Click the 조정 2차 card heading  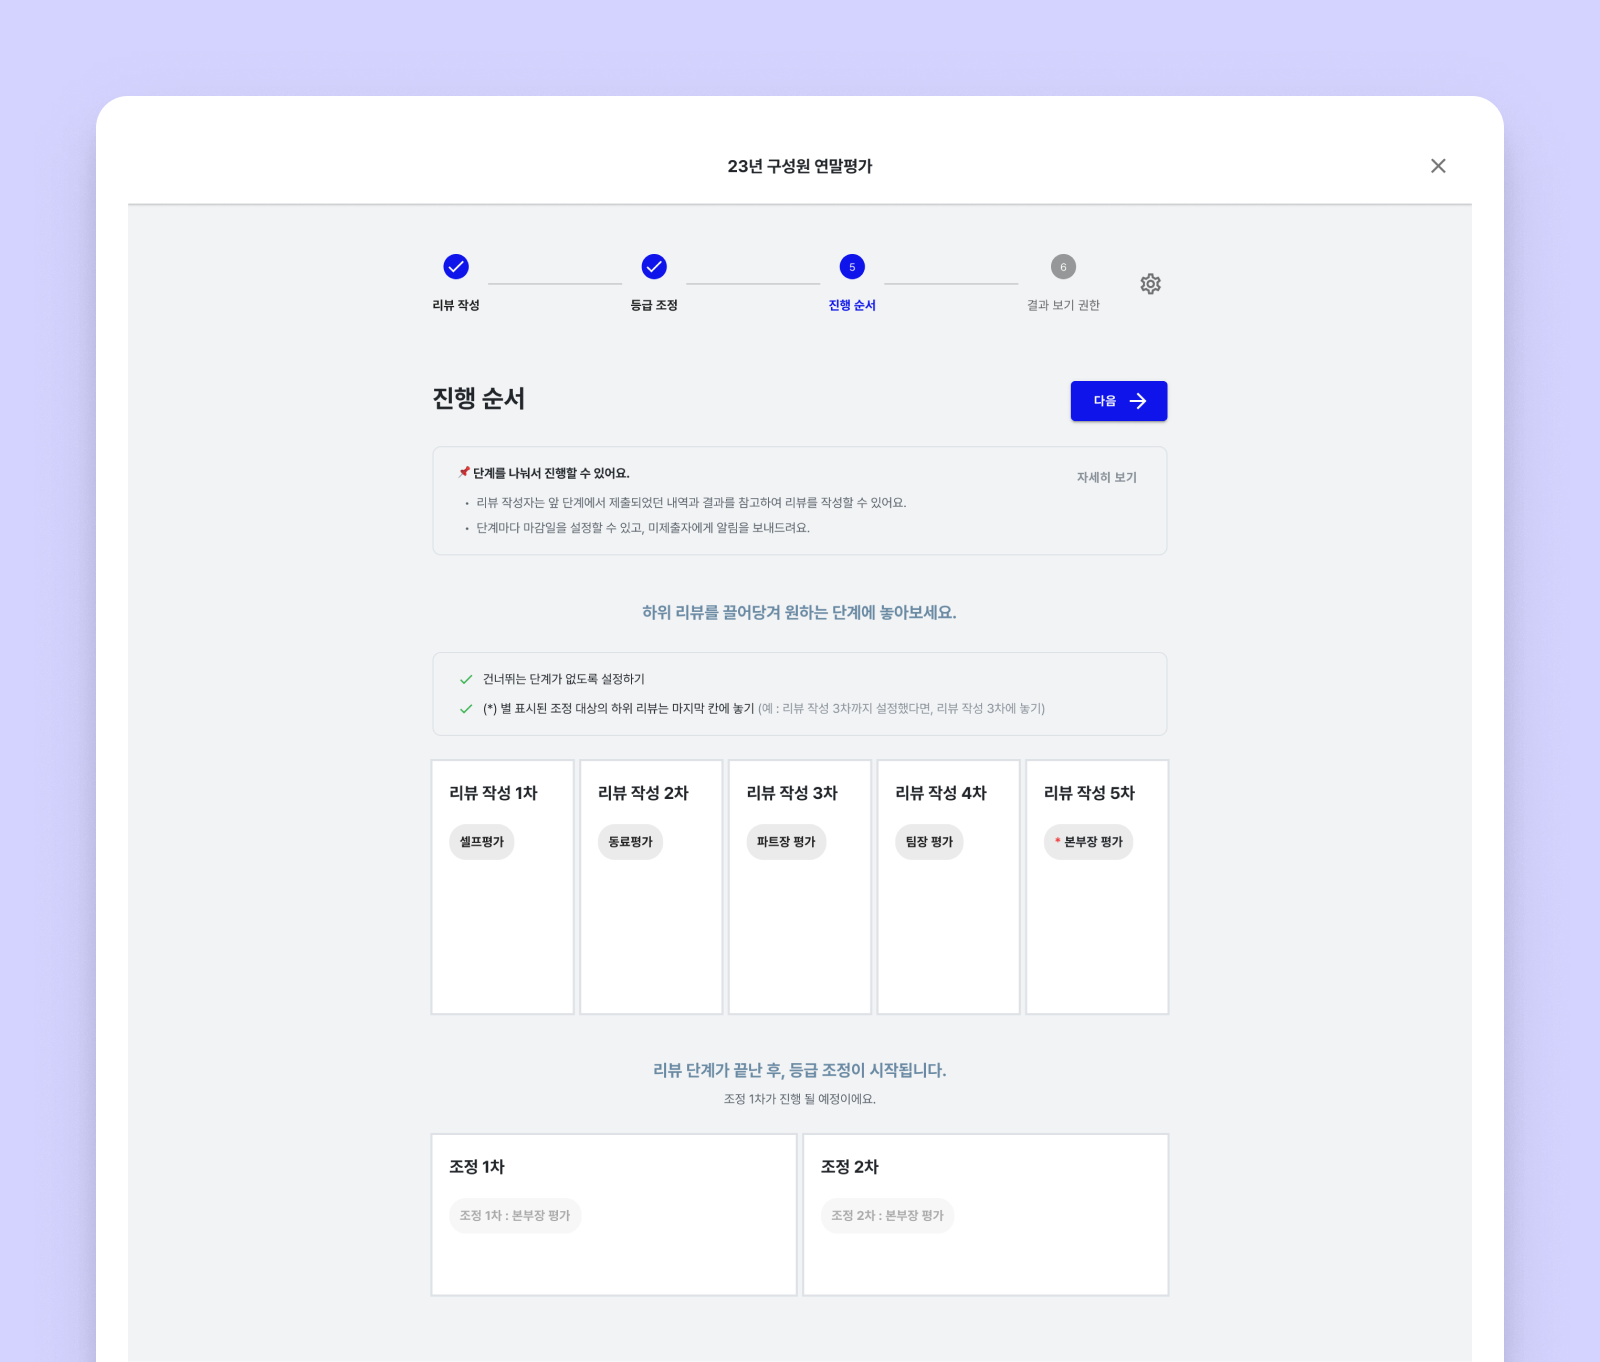(x=850, y=1167)
